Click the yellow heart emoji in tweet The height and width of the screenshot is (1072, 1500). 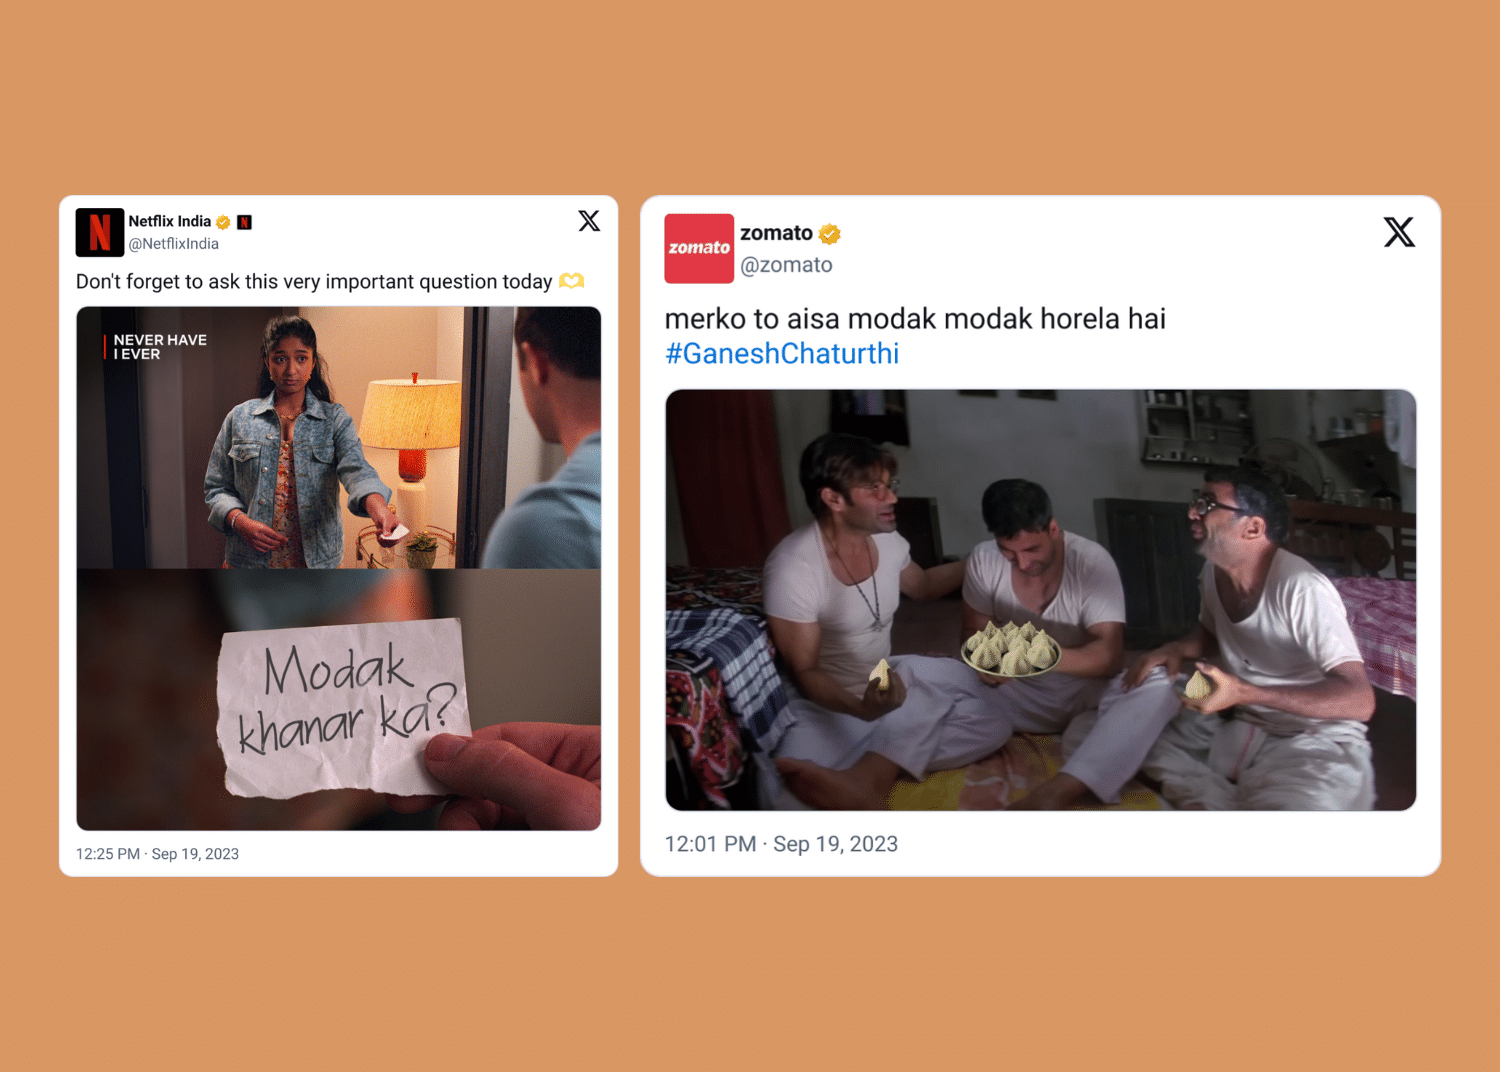click(x=572, y=281)
